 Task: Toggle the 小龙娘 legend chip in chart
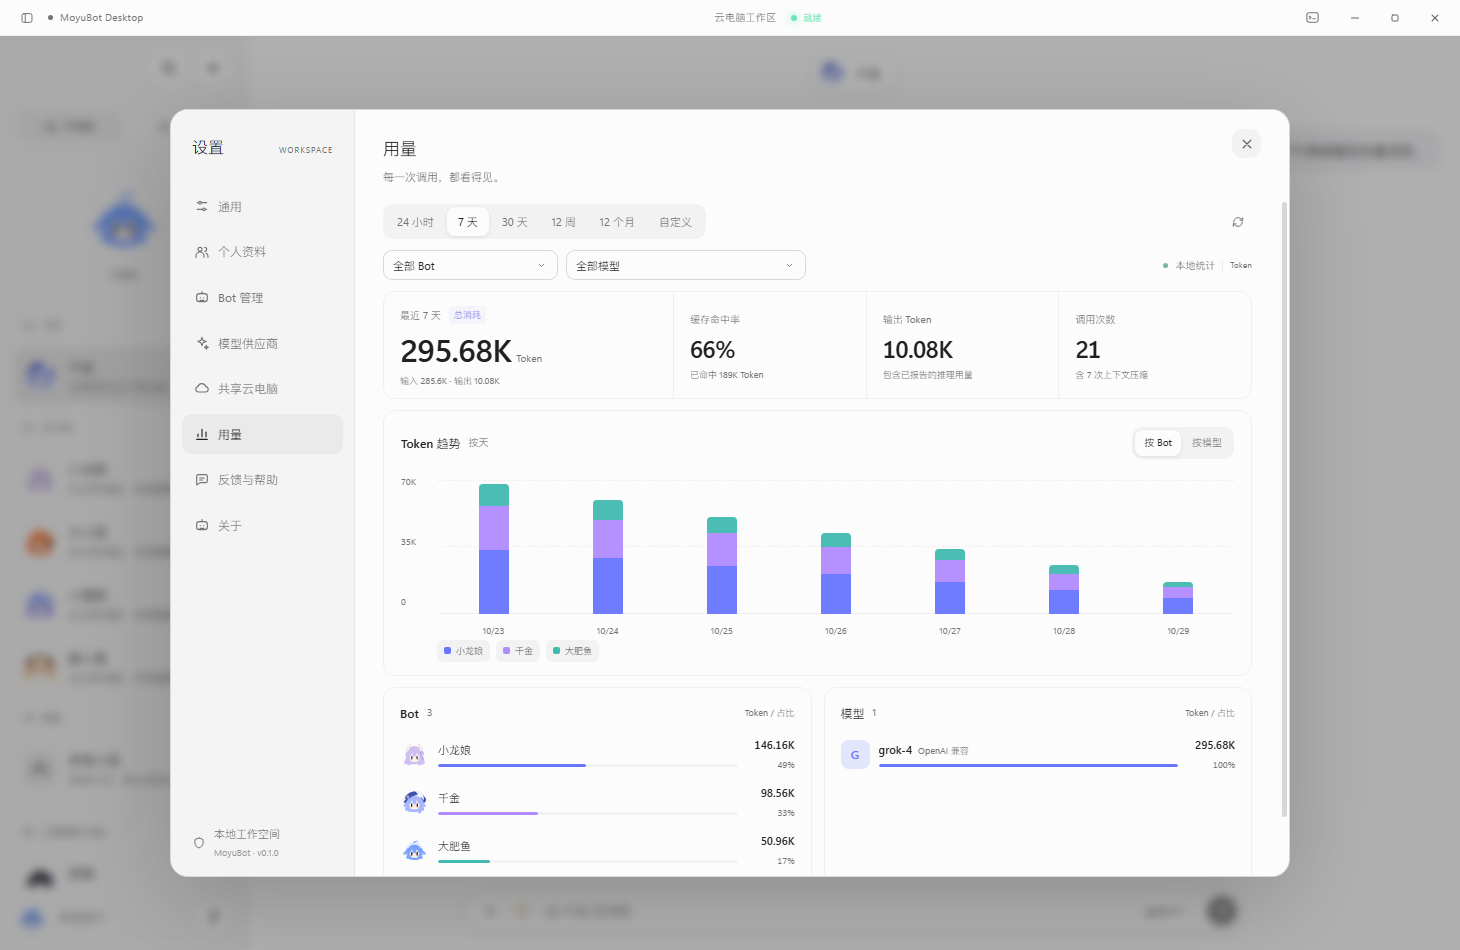point(463,651)
